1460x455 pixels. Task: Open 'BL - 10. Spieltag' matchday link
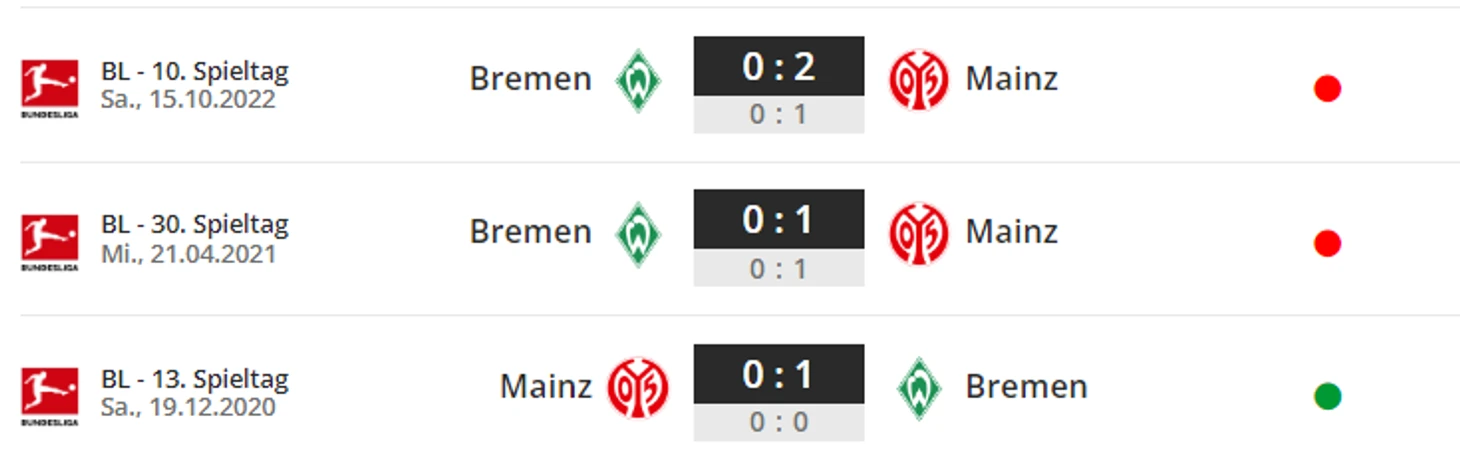(195, 72)
